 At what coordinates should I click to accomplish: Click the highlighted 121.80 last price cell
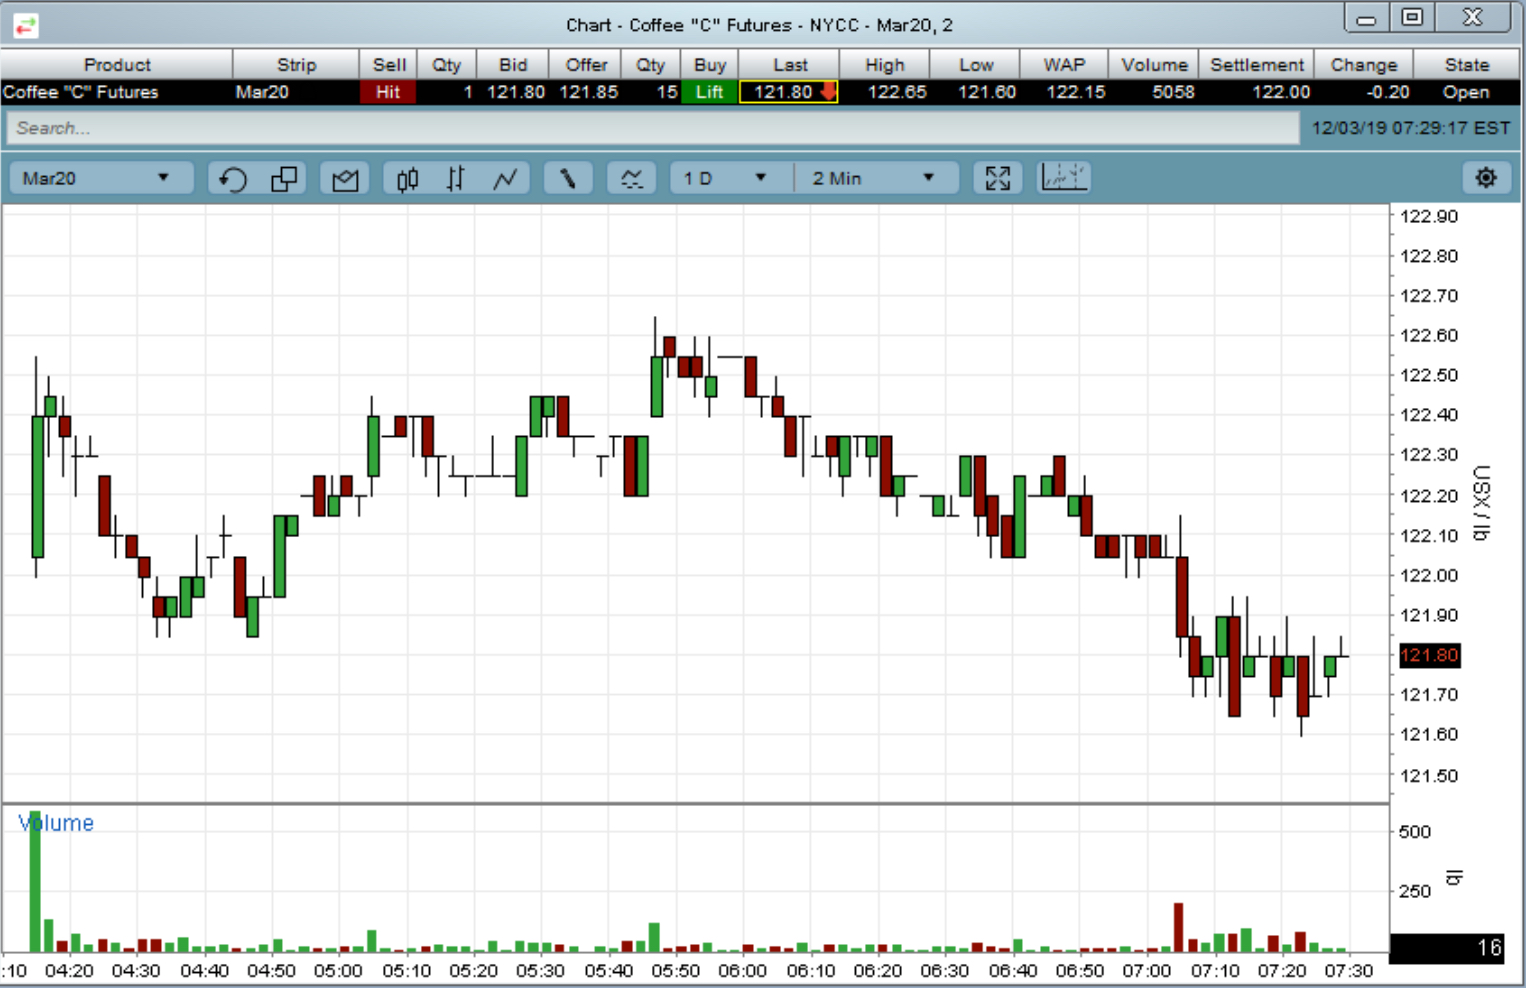(x=788, y=92)
